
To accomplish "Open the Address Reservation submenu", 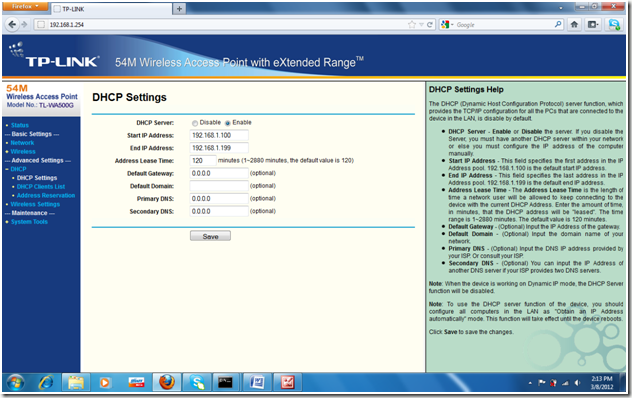I will [x=46, y=196].
